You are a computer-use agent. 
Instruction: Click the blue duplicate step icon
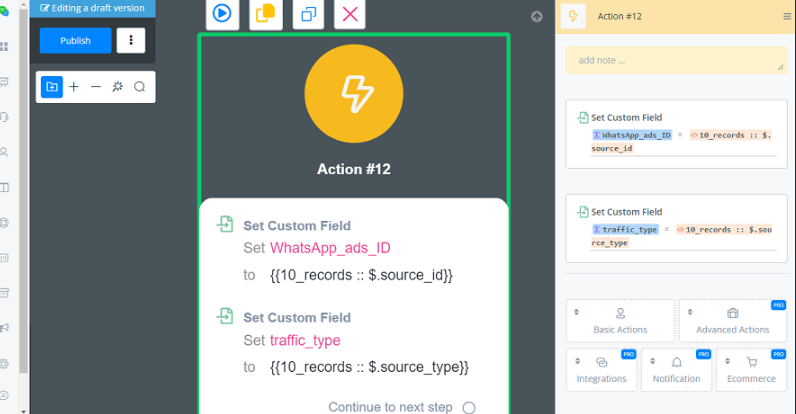308,14
